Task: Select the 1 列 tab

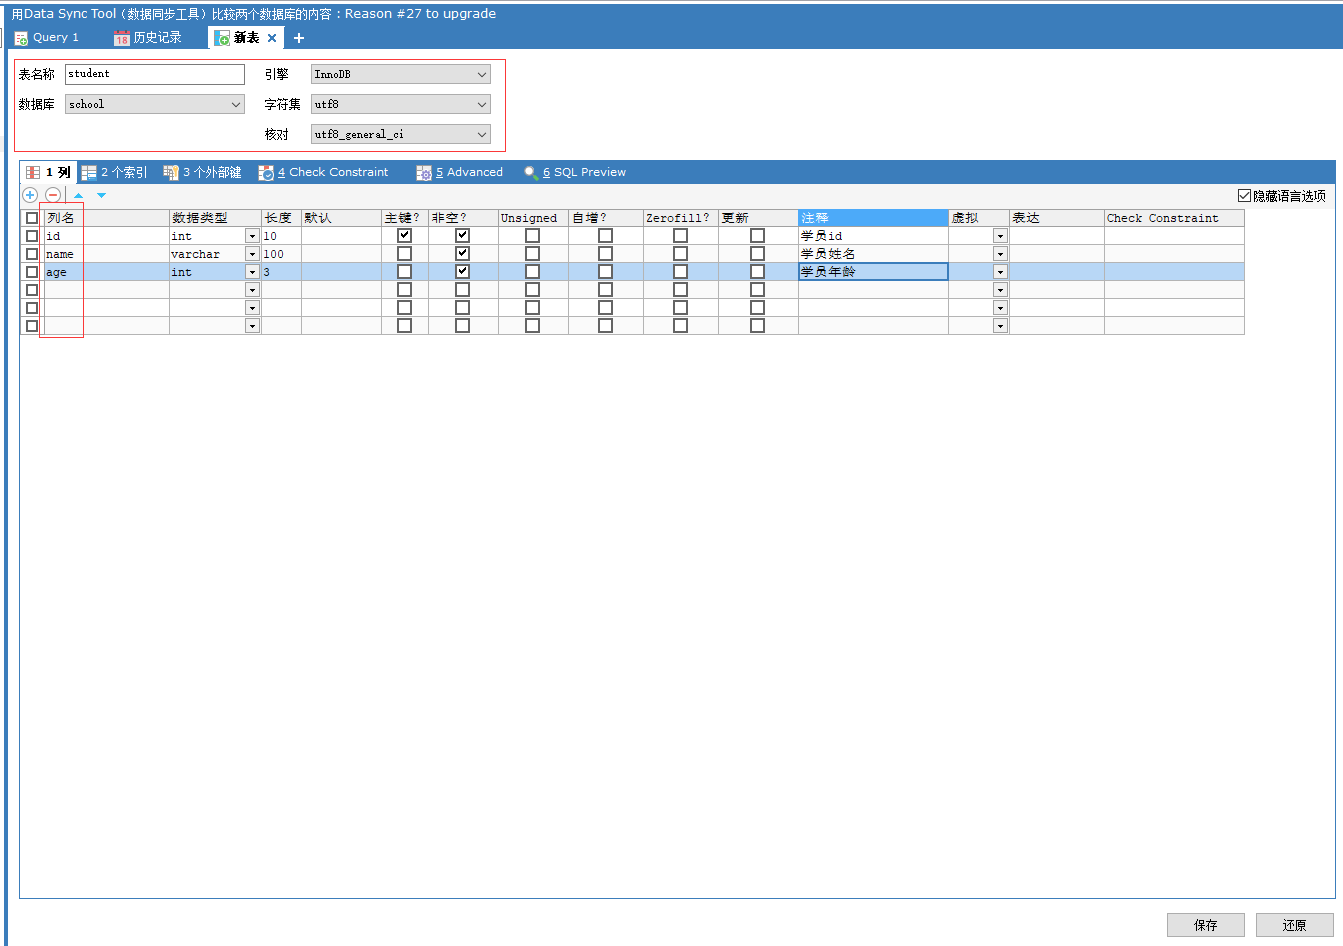Action: (48, 172)
